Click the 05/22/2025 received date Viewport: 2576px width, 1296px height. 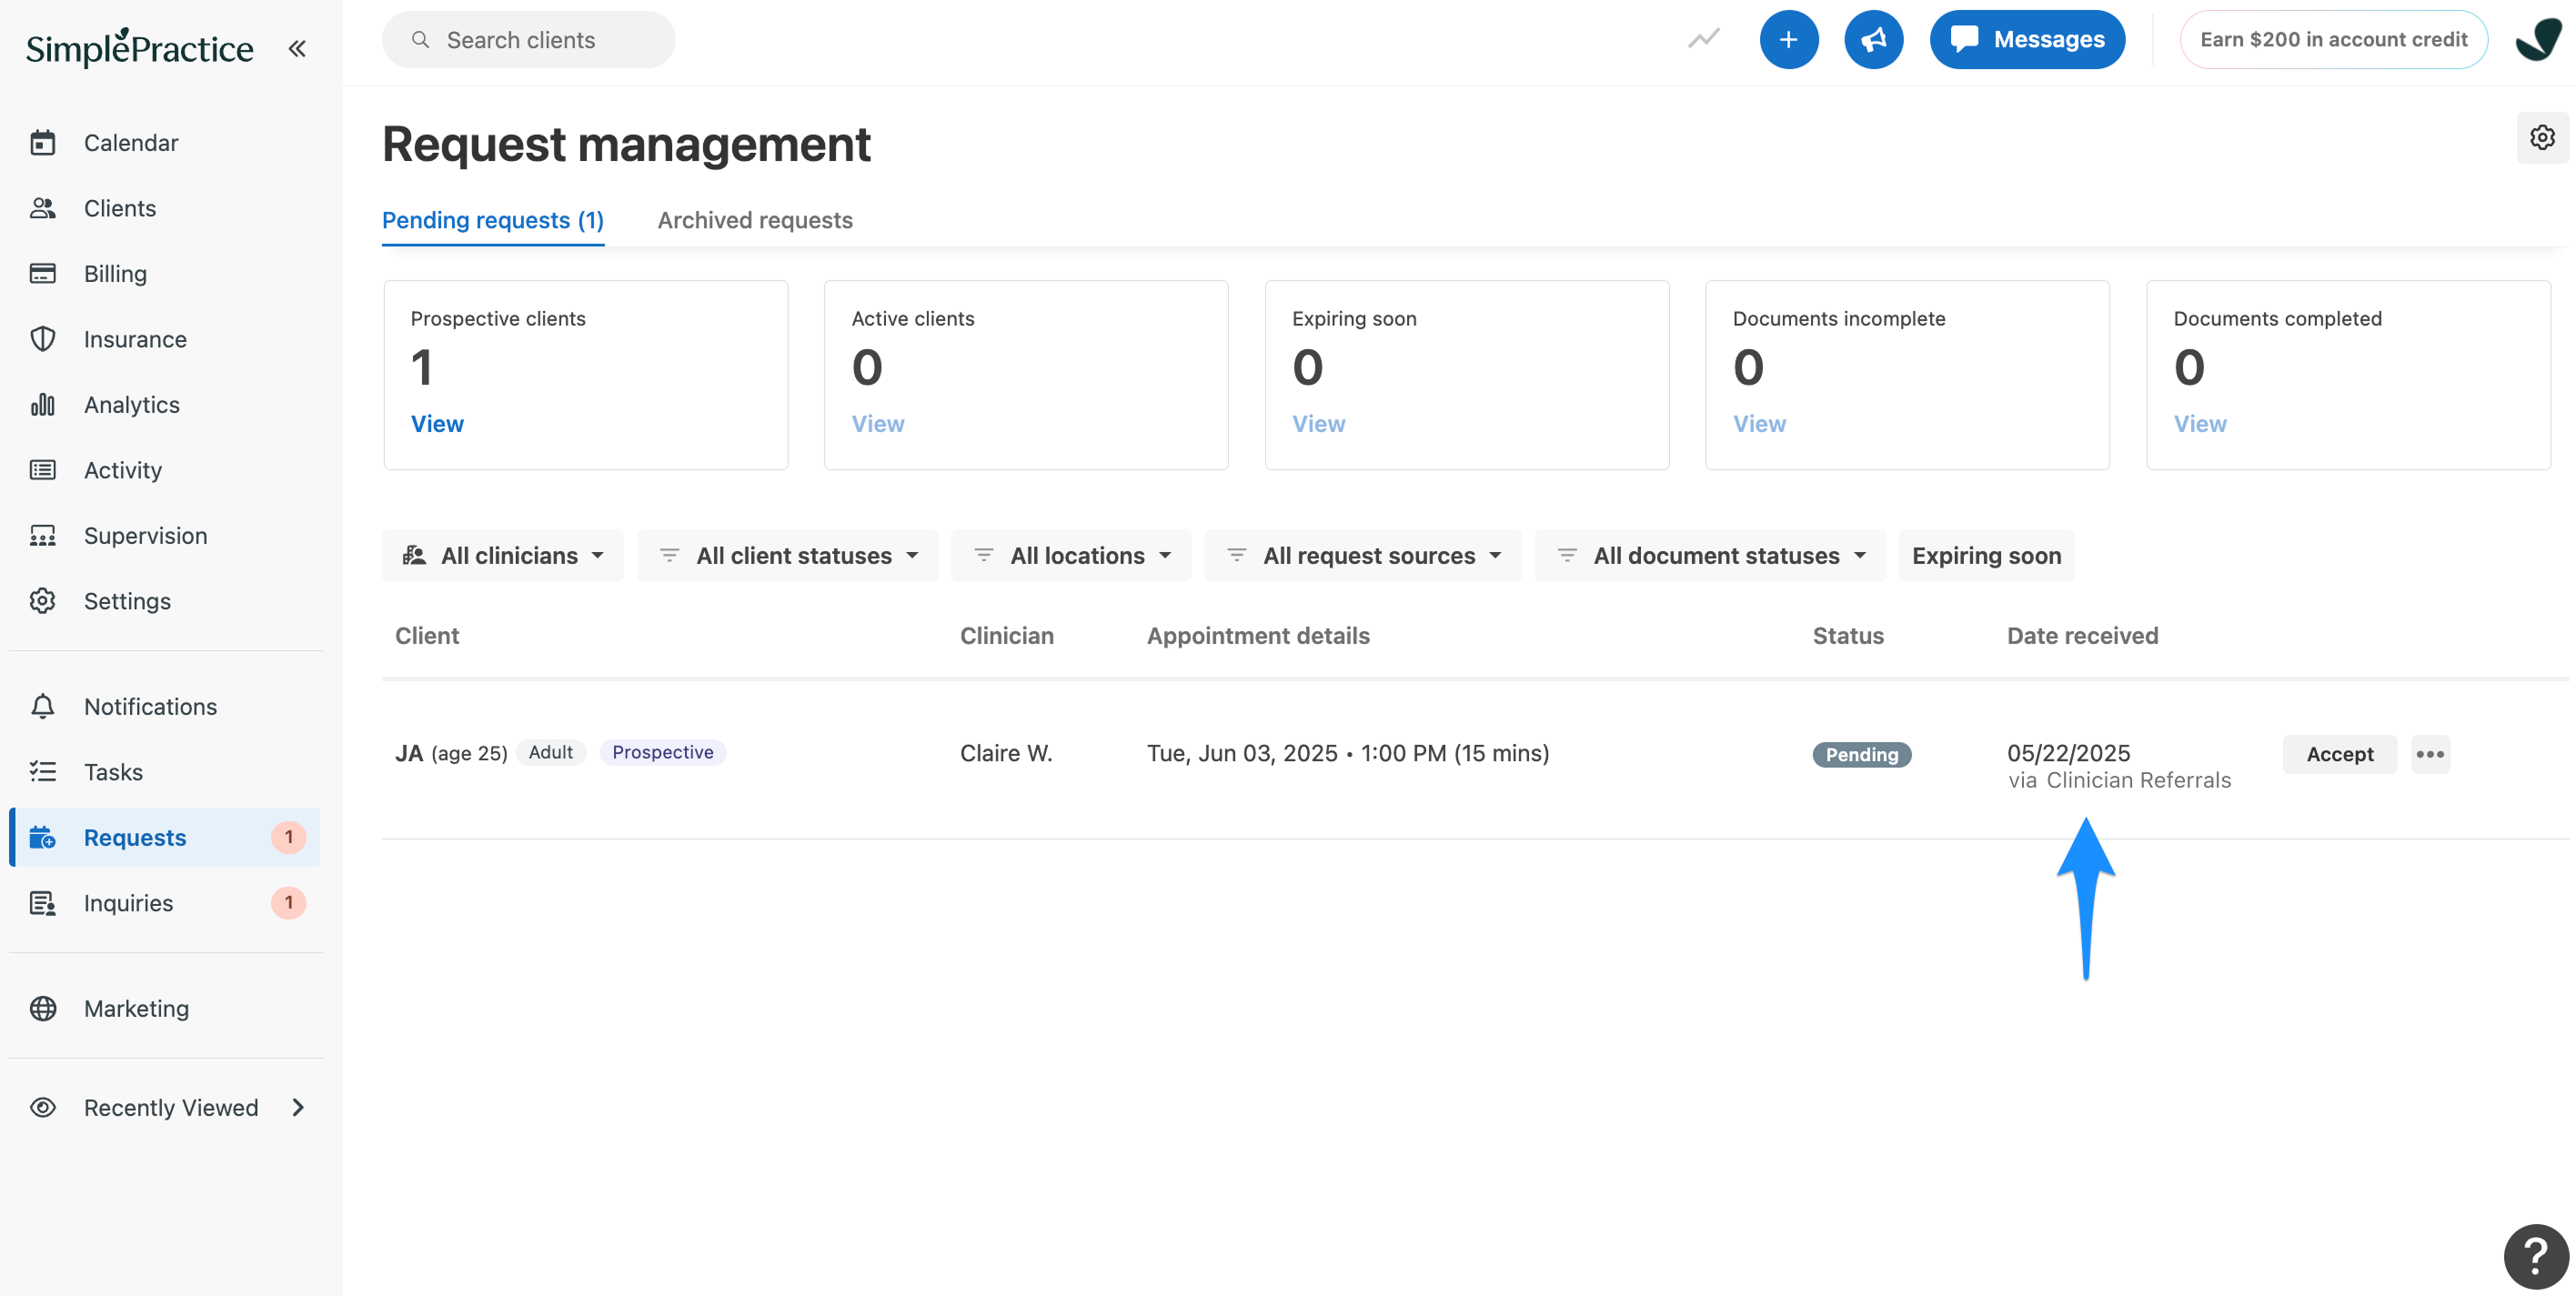2068,753
